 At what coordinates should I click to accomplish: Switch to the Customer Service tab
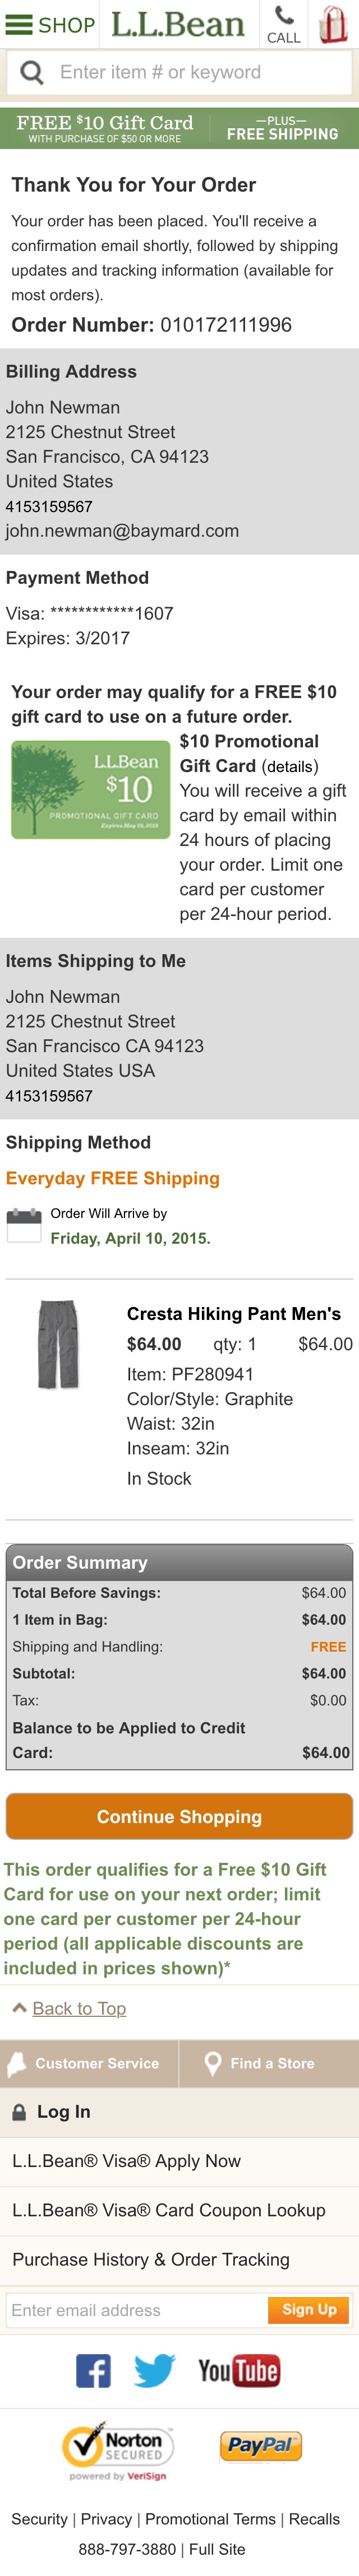90,2062
